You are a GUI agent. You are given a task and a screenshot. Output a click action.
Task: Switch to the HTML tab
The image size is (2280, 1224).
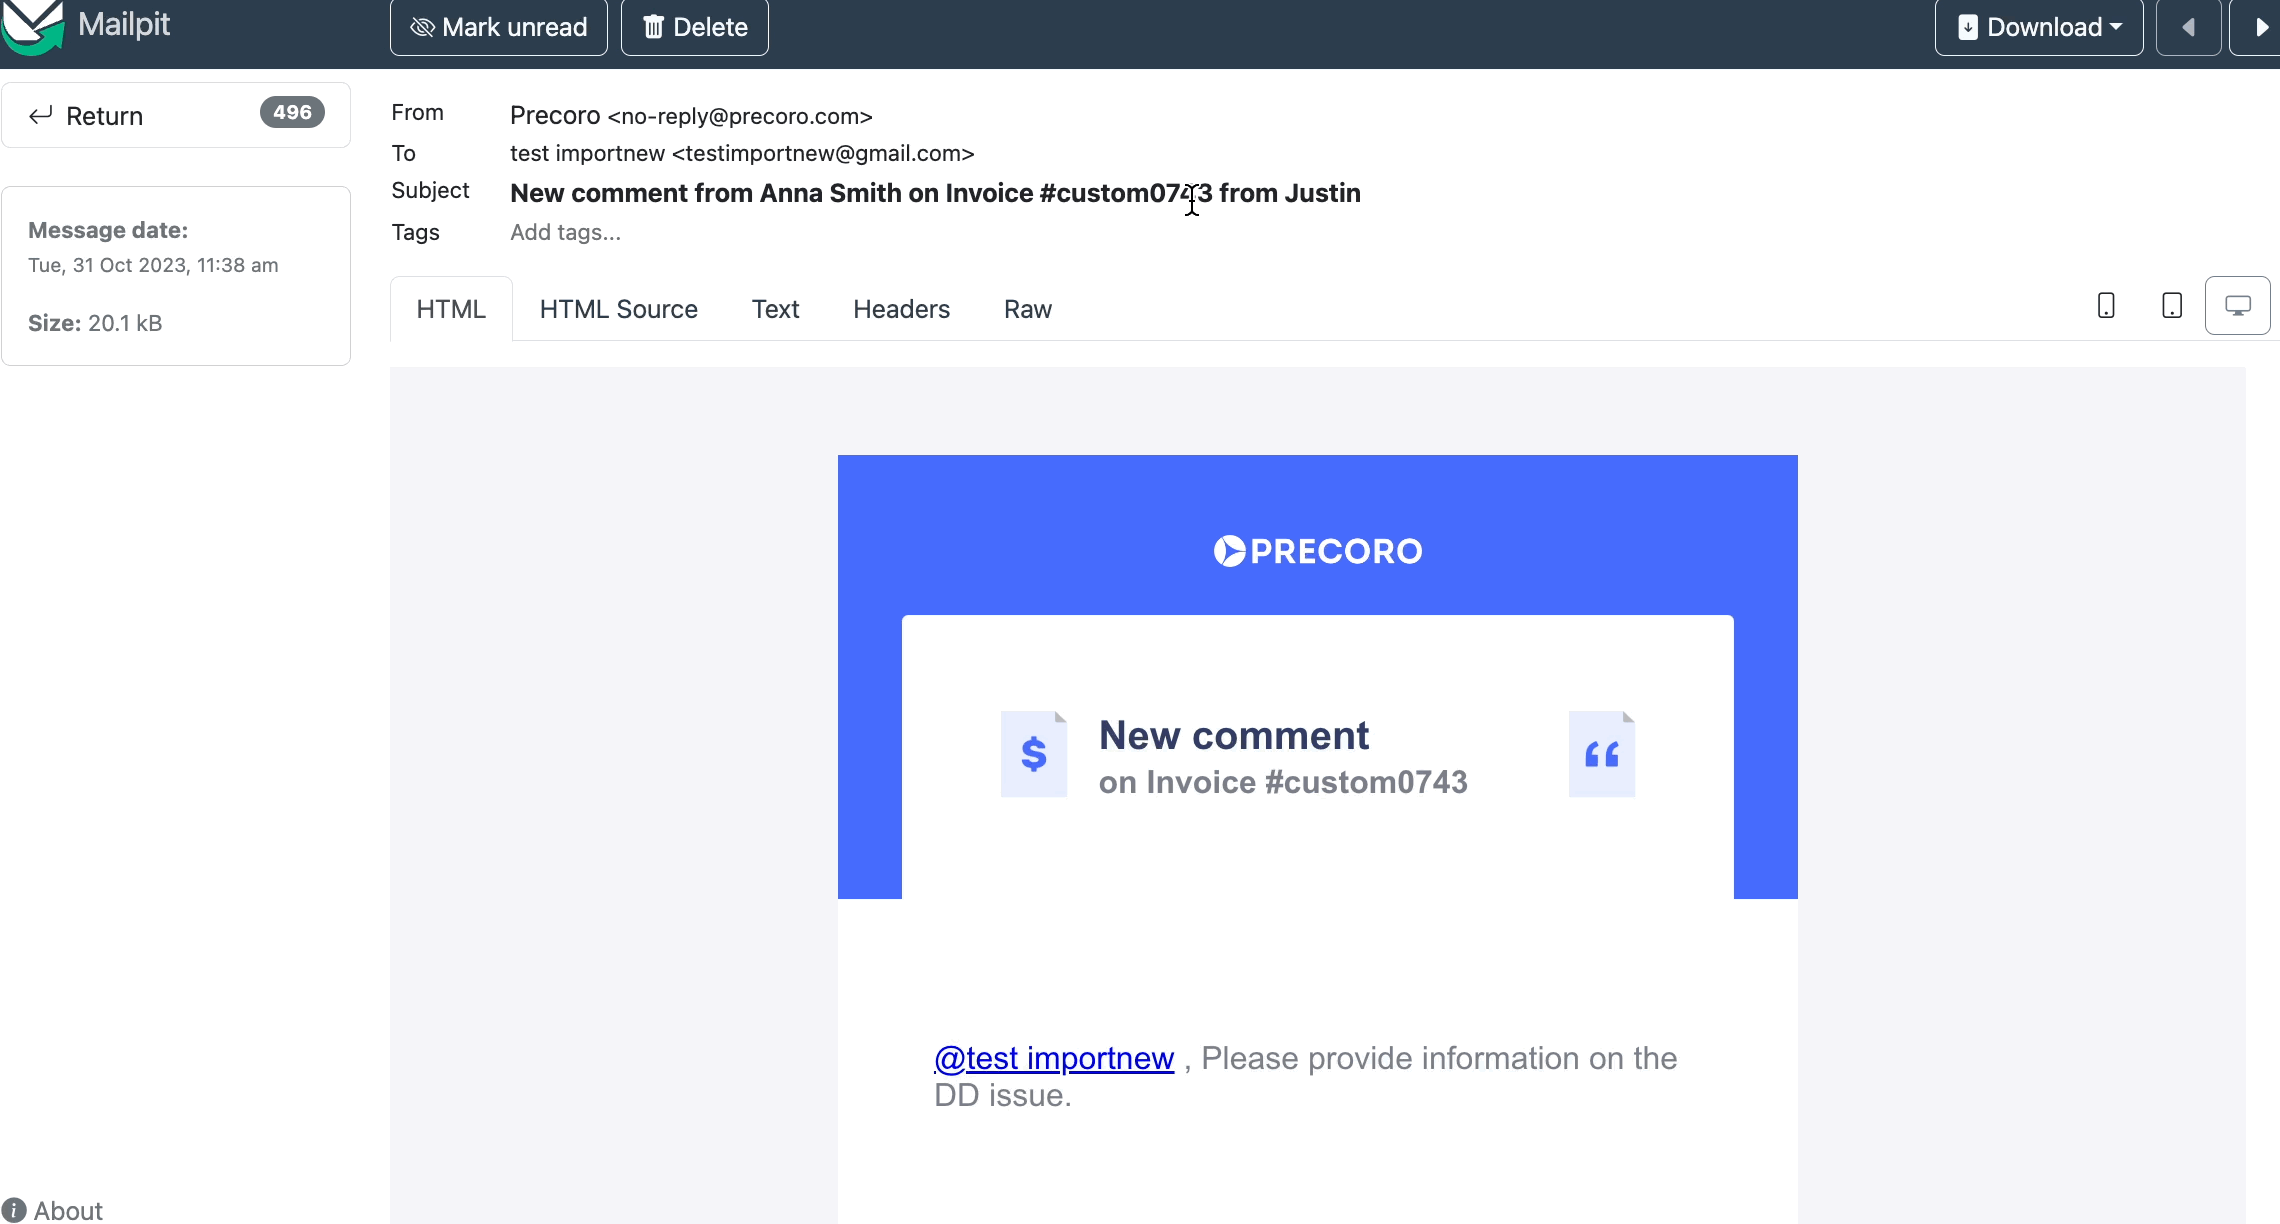click(x=451, y=309)
